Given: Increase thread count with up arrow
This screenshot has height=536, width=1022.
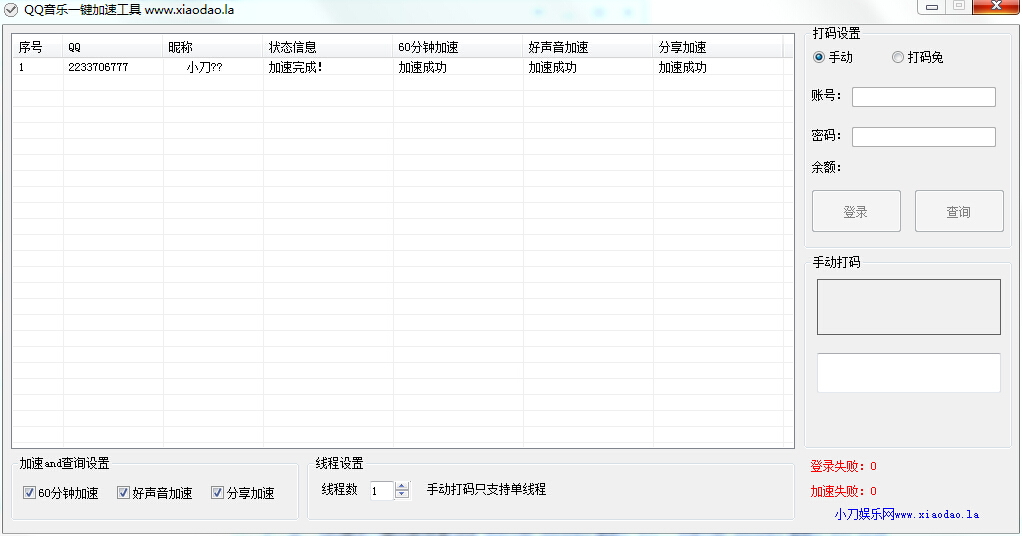Looking at the screenshot, I should tap(402, 485).
